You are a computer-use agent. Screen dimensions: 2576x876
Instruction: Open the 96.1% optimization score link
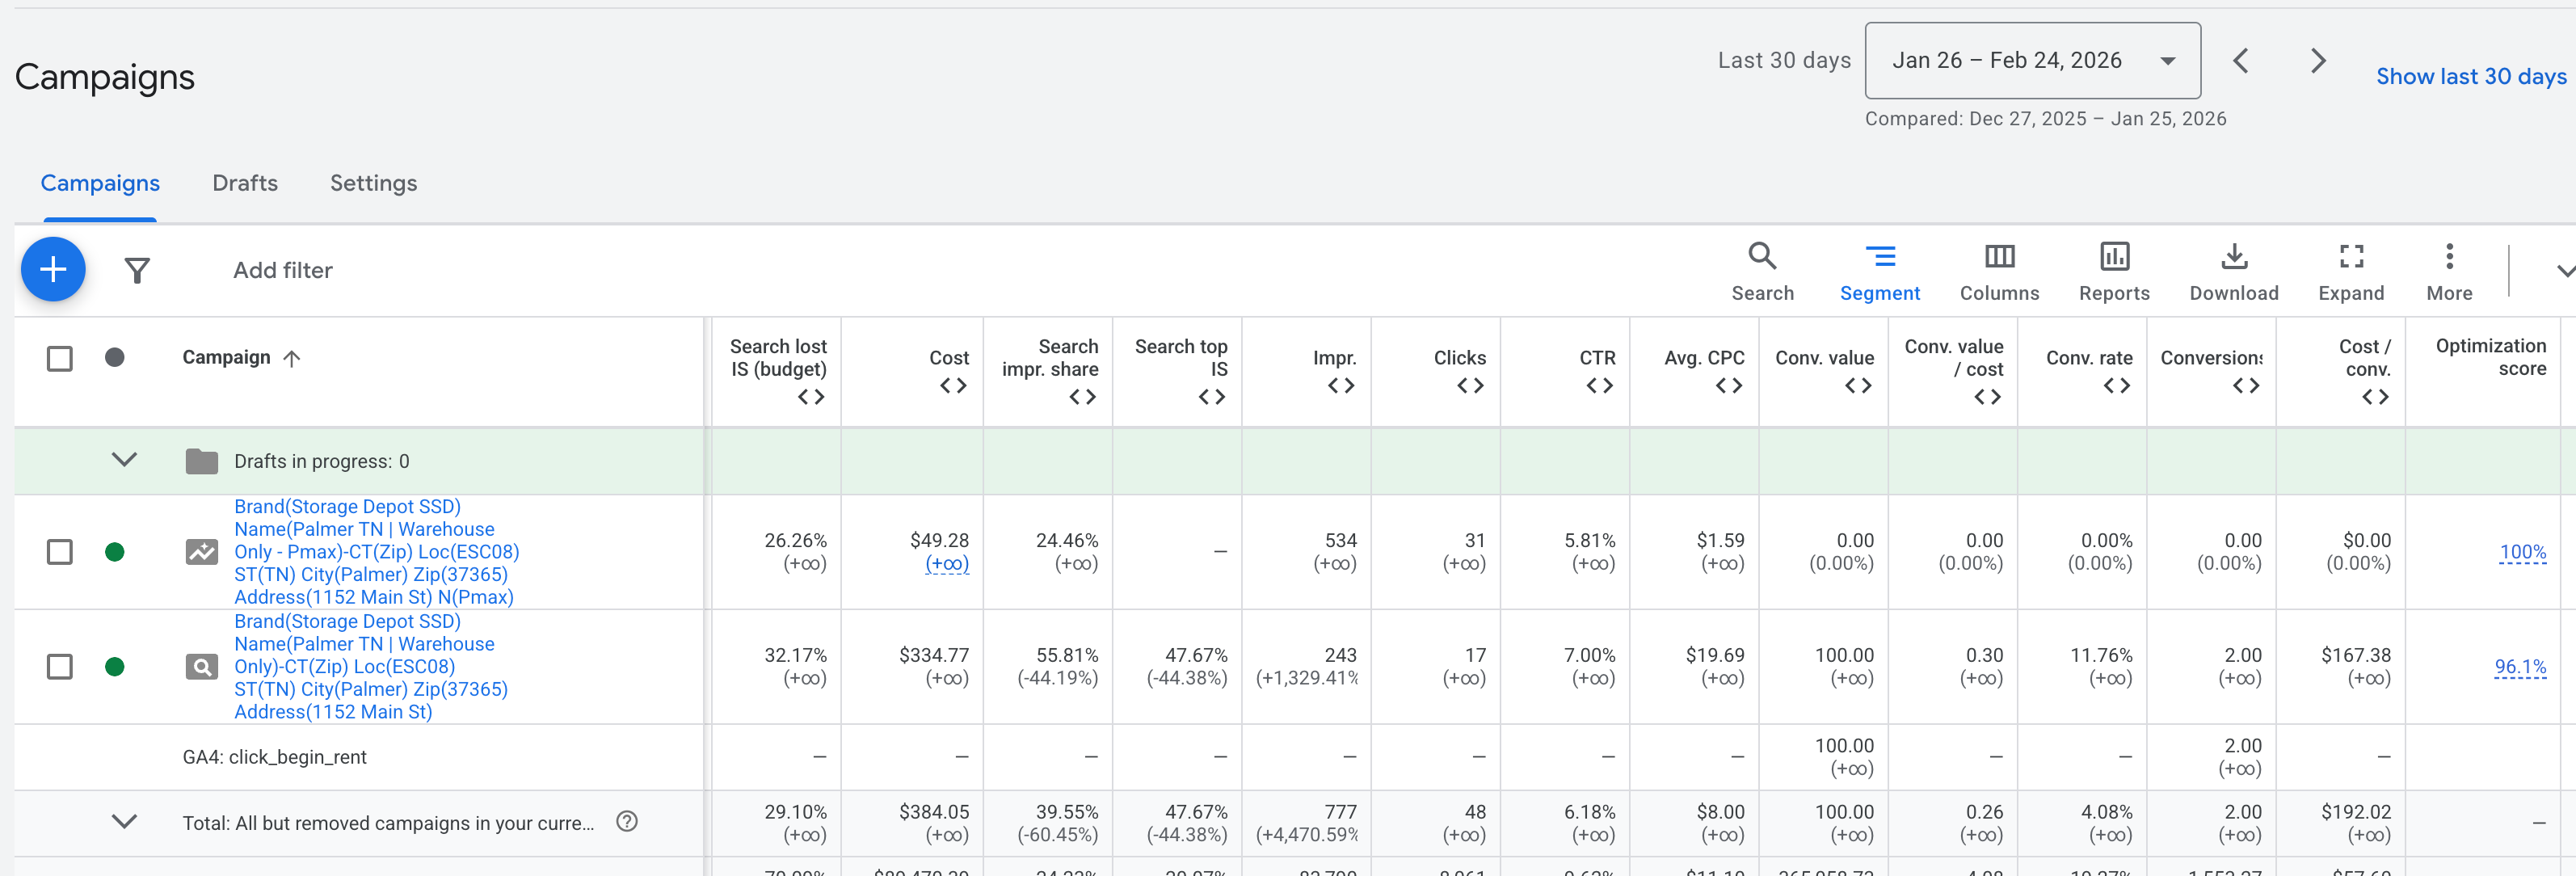2519,667
